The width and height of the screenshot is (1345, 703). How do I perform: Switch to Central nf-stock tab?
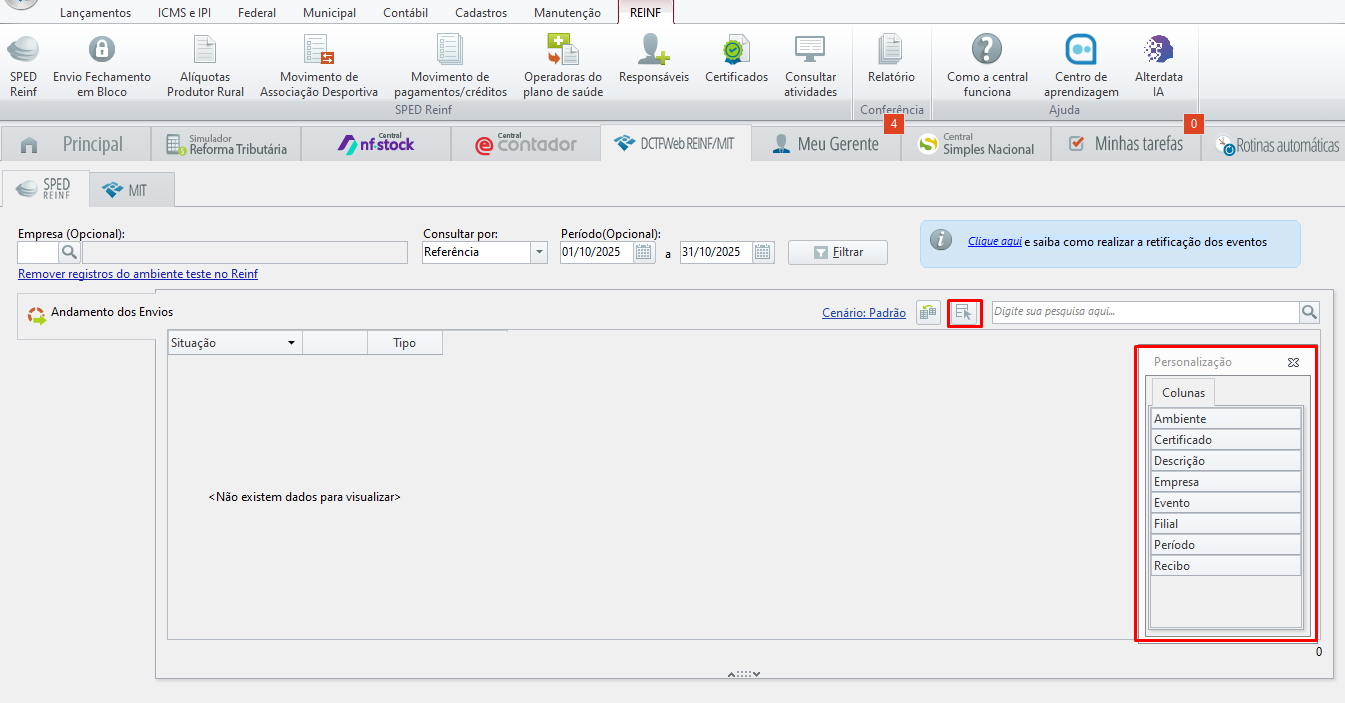tap(375, 144)
